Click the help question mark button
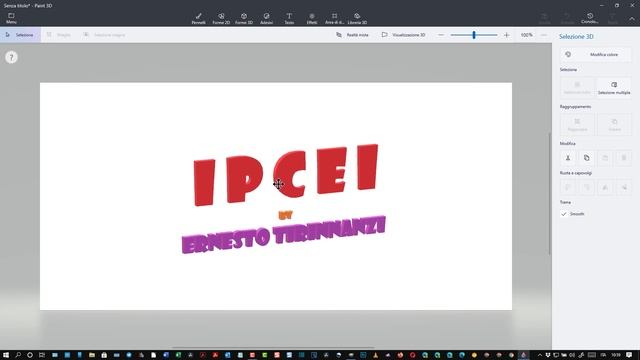Screen dimensions: 640x360 11,57
